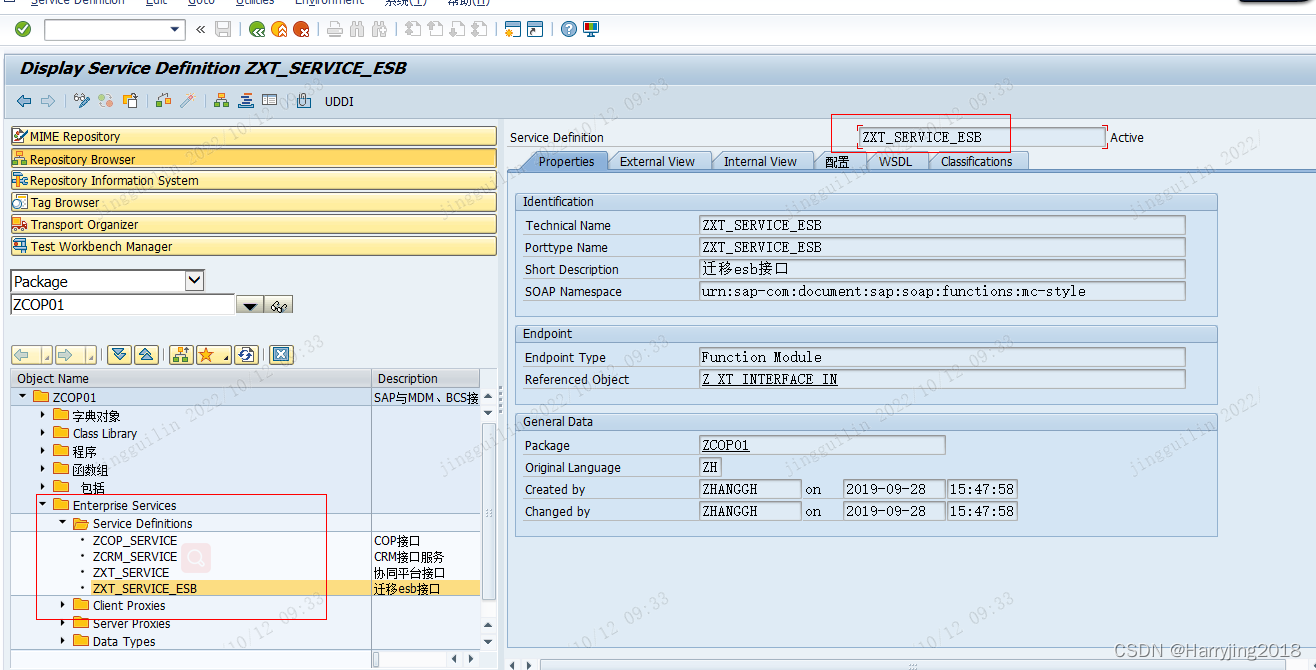Screen dimensions: 1316x670
Task: Click the Display Object List icon
Action: point(245,101)
